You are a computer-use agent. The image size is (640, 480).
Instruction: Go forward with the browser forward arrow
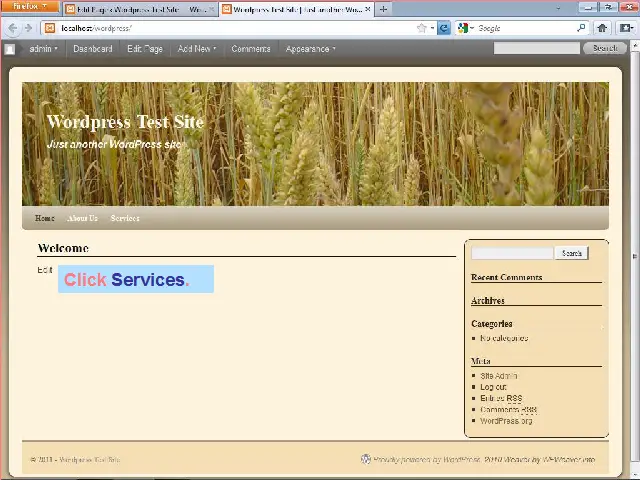click(x=28, y=28)
